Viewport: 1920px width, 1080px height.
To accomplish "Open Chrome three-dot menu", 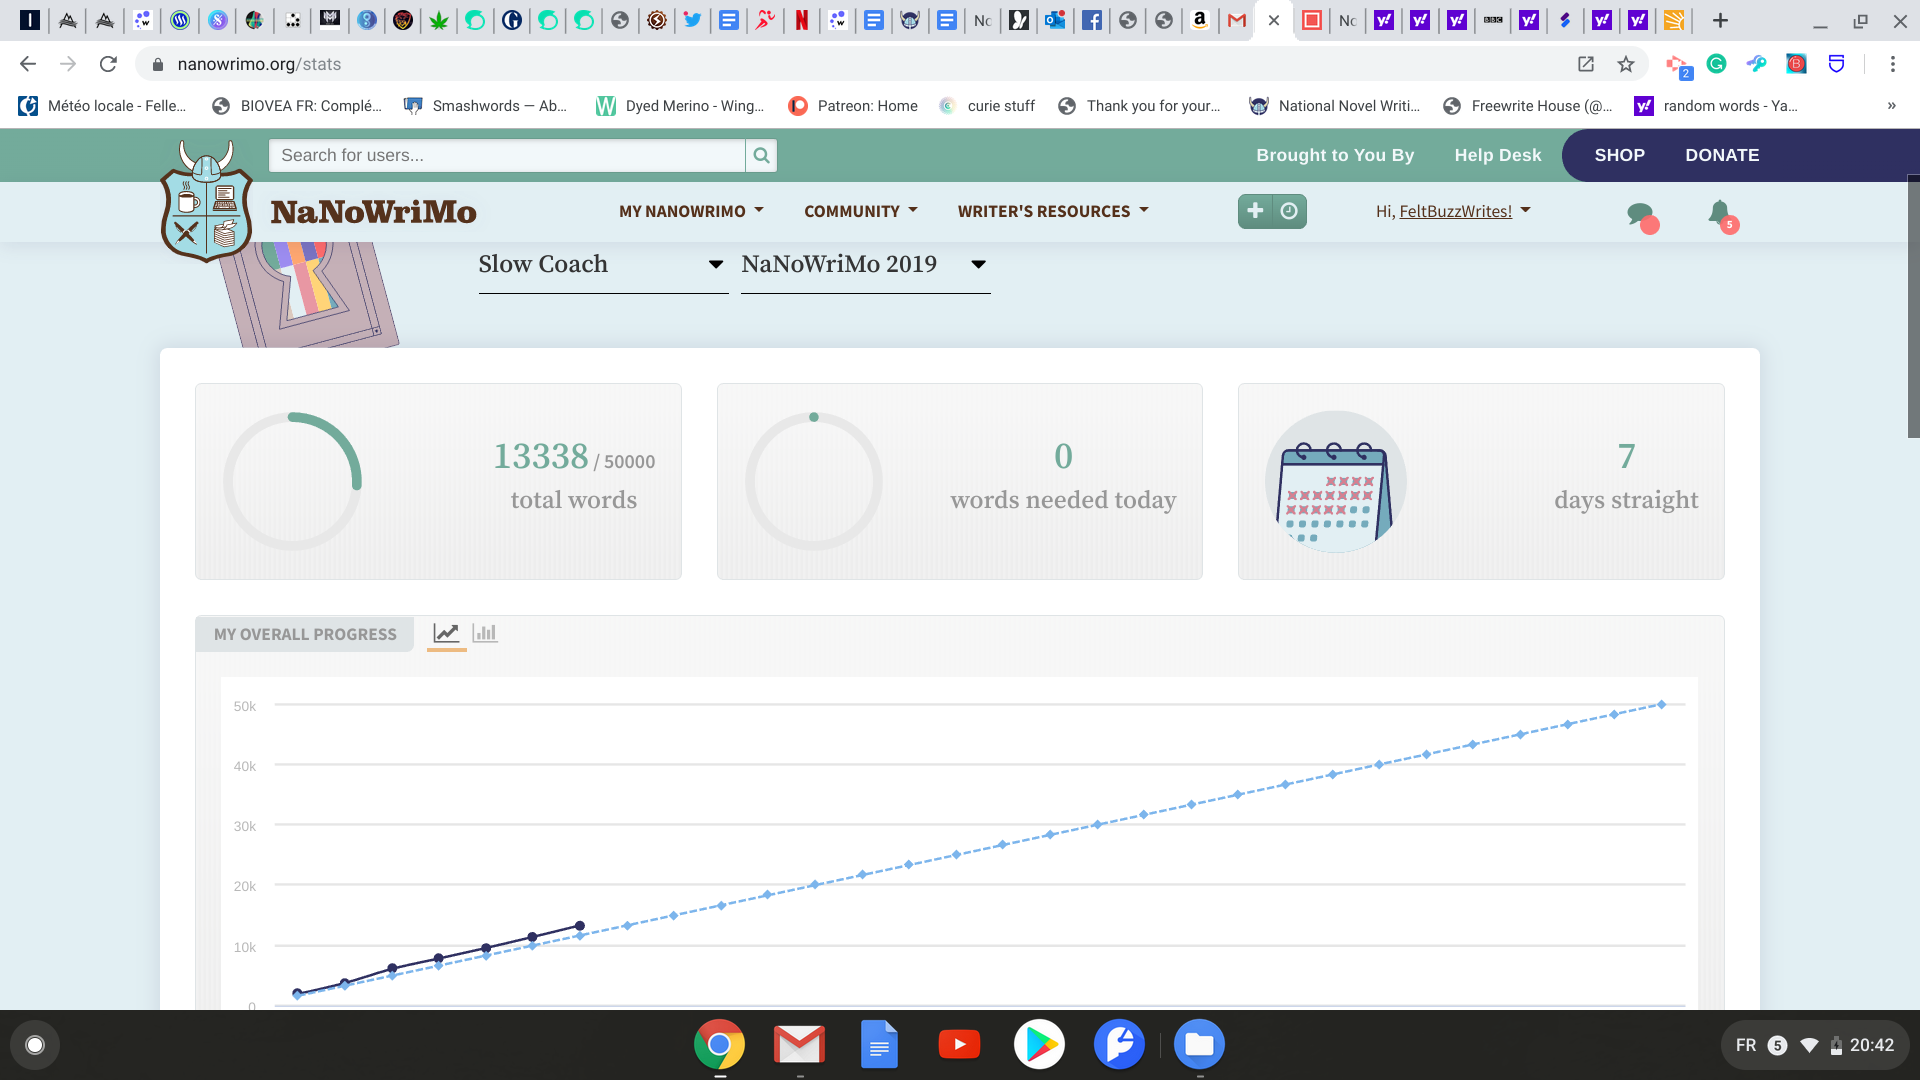I will coord(1892,64).
